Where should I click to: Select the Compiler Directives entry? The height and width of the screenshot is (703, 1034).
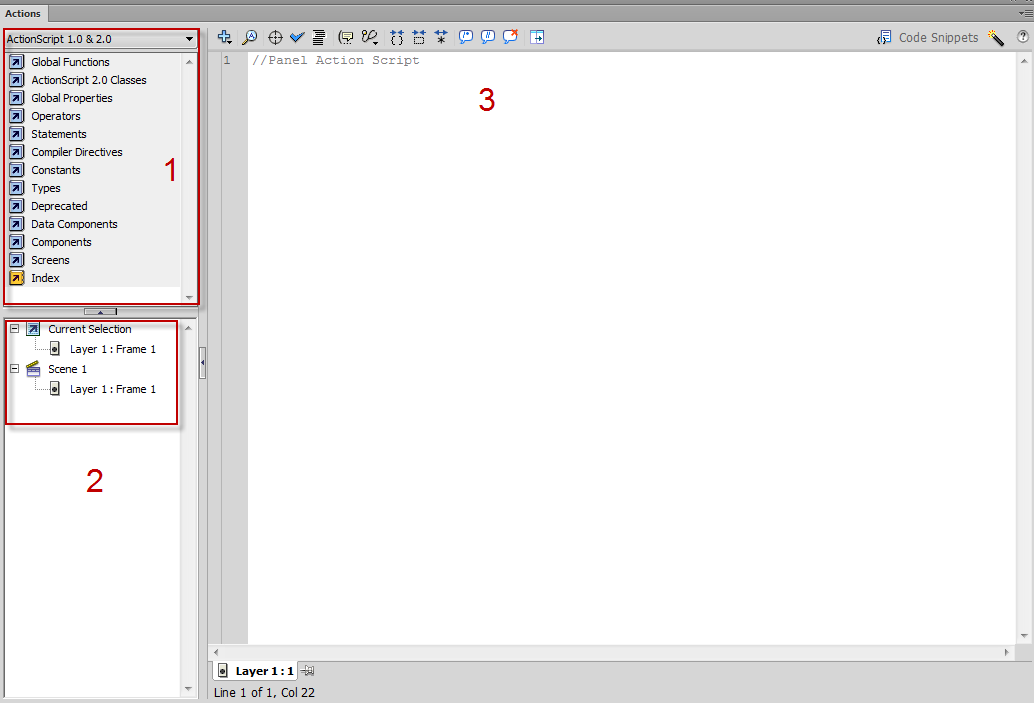click(77, 152)
